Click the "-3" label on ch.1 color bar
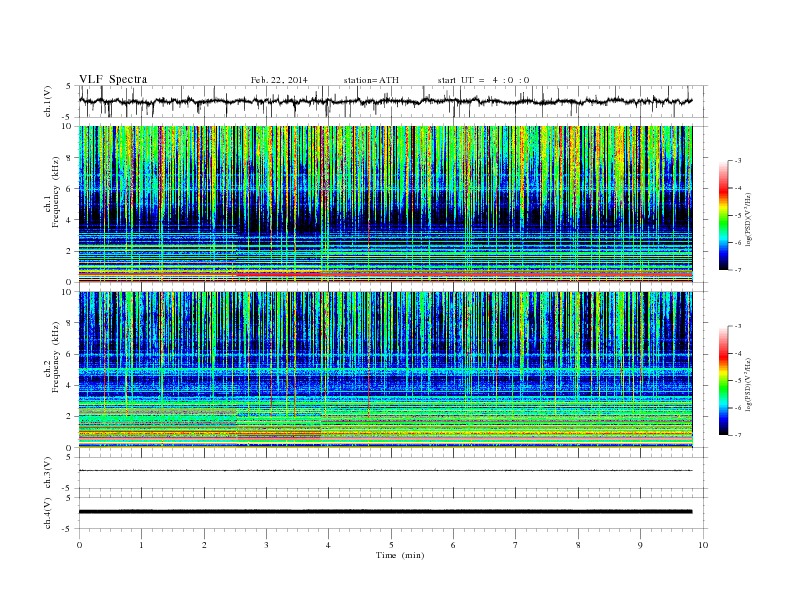 (738, 161)
